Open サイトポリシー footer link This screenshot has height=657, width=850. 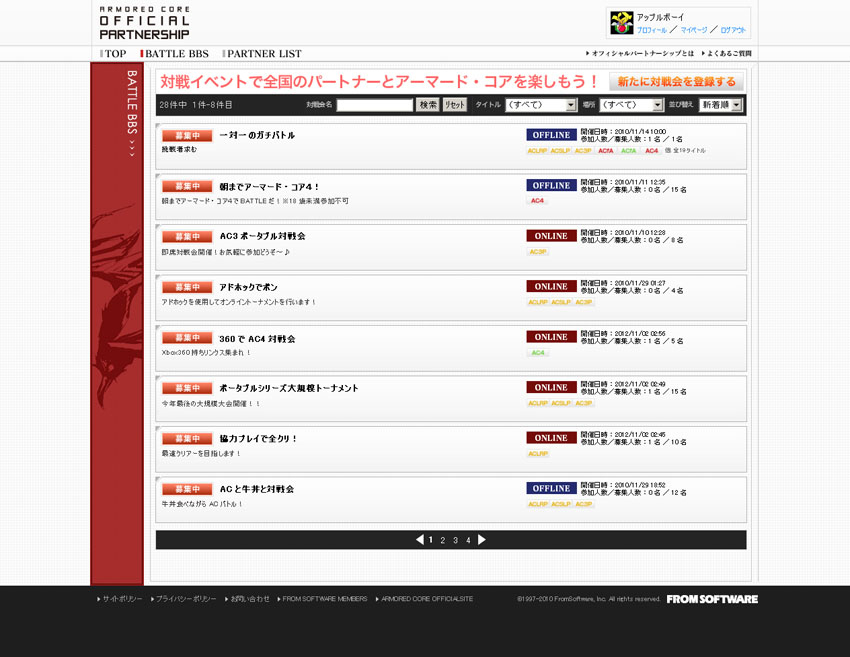(122, 599)
